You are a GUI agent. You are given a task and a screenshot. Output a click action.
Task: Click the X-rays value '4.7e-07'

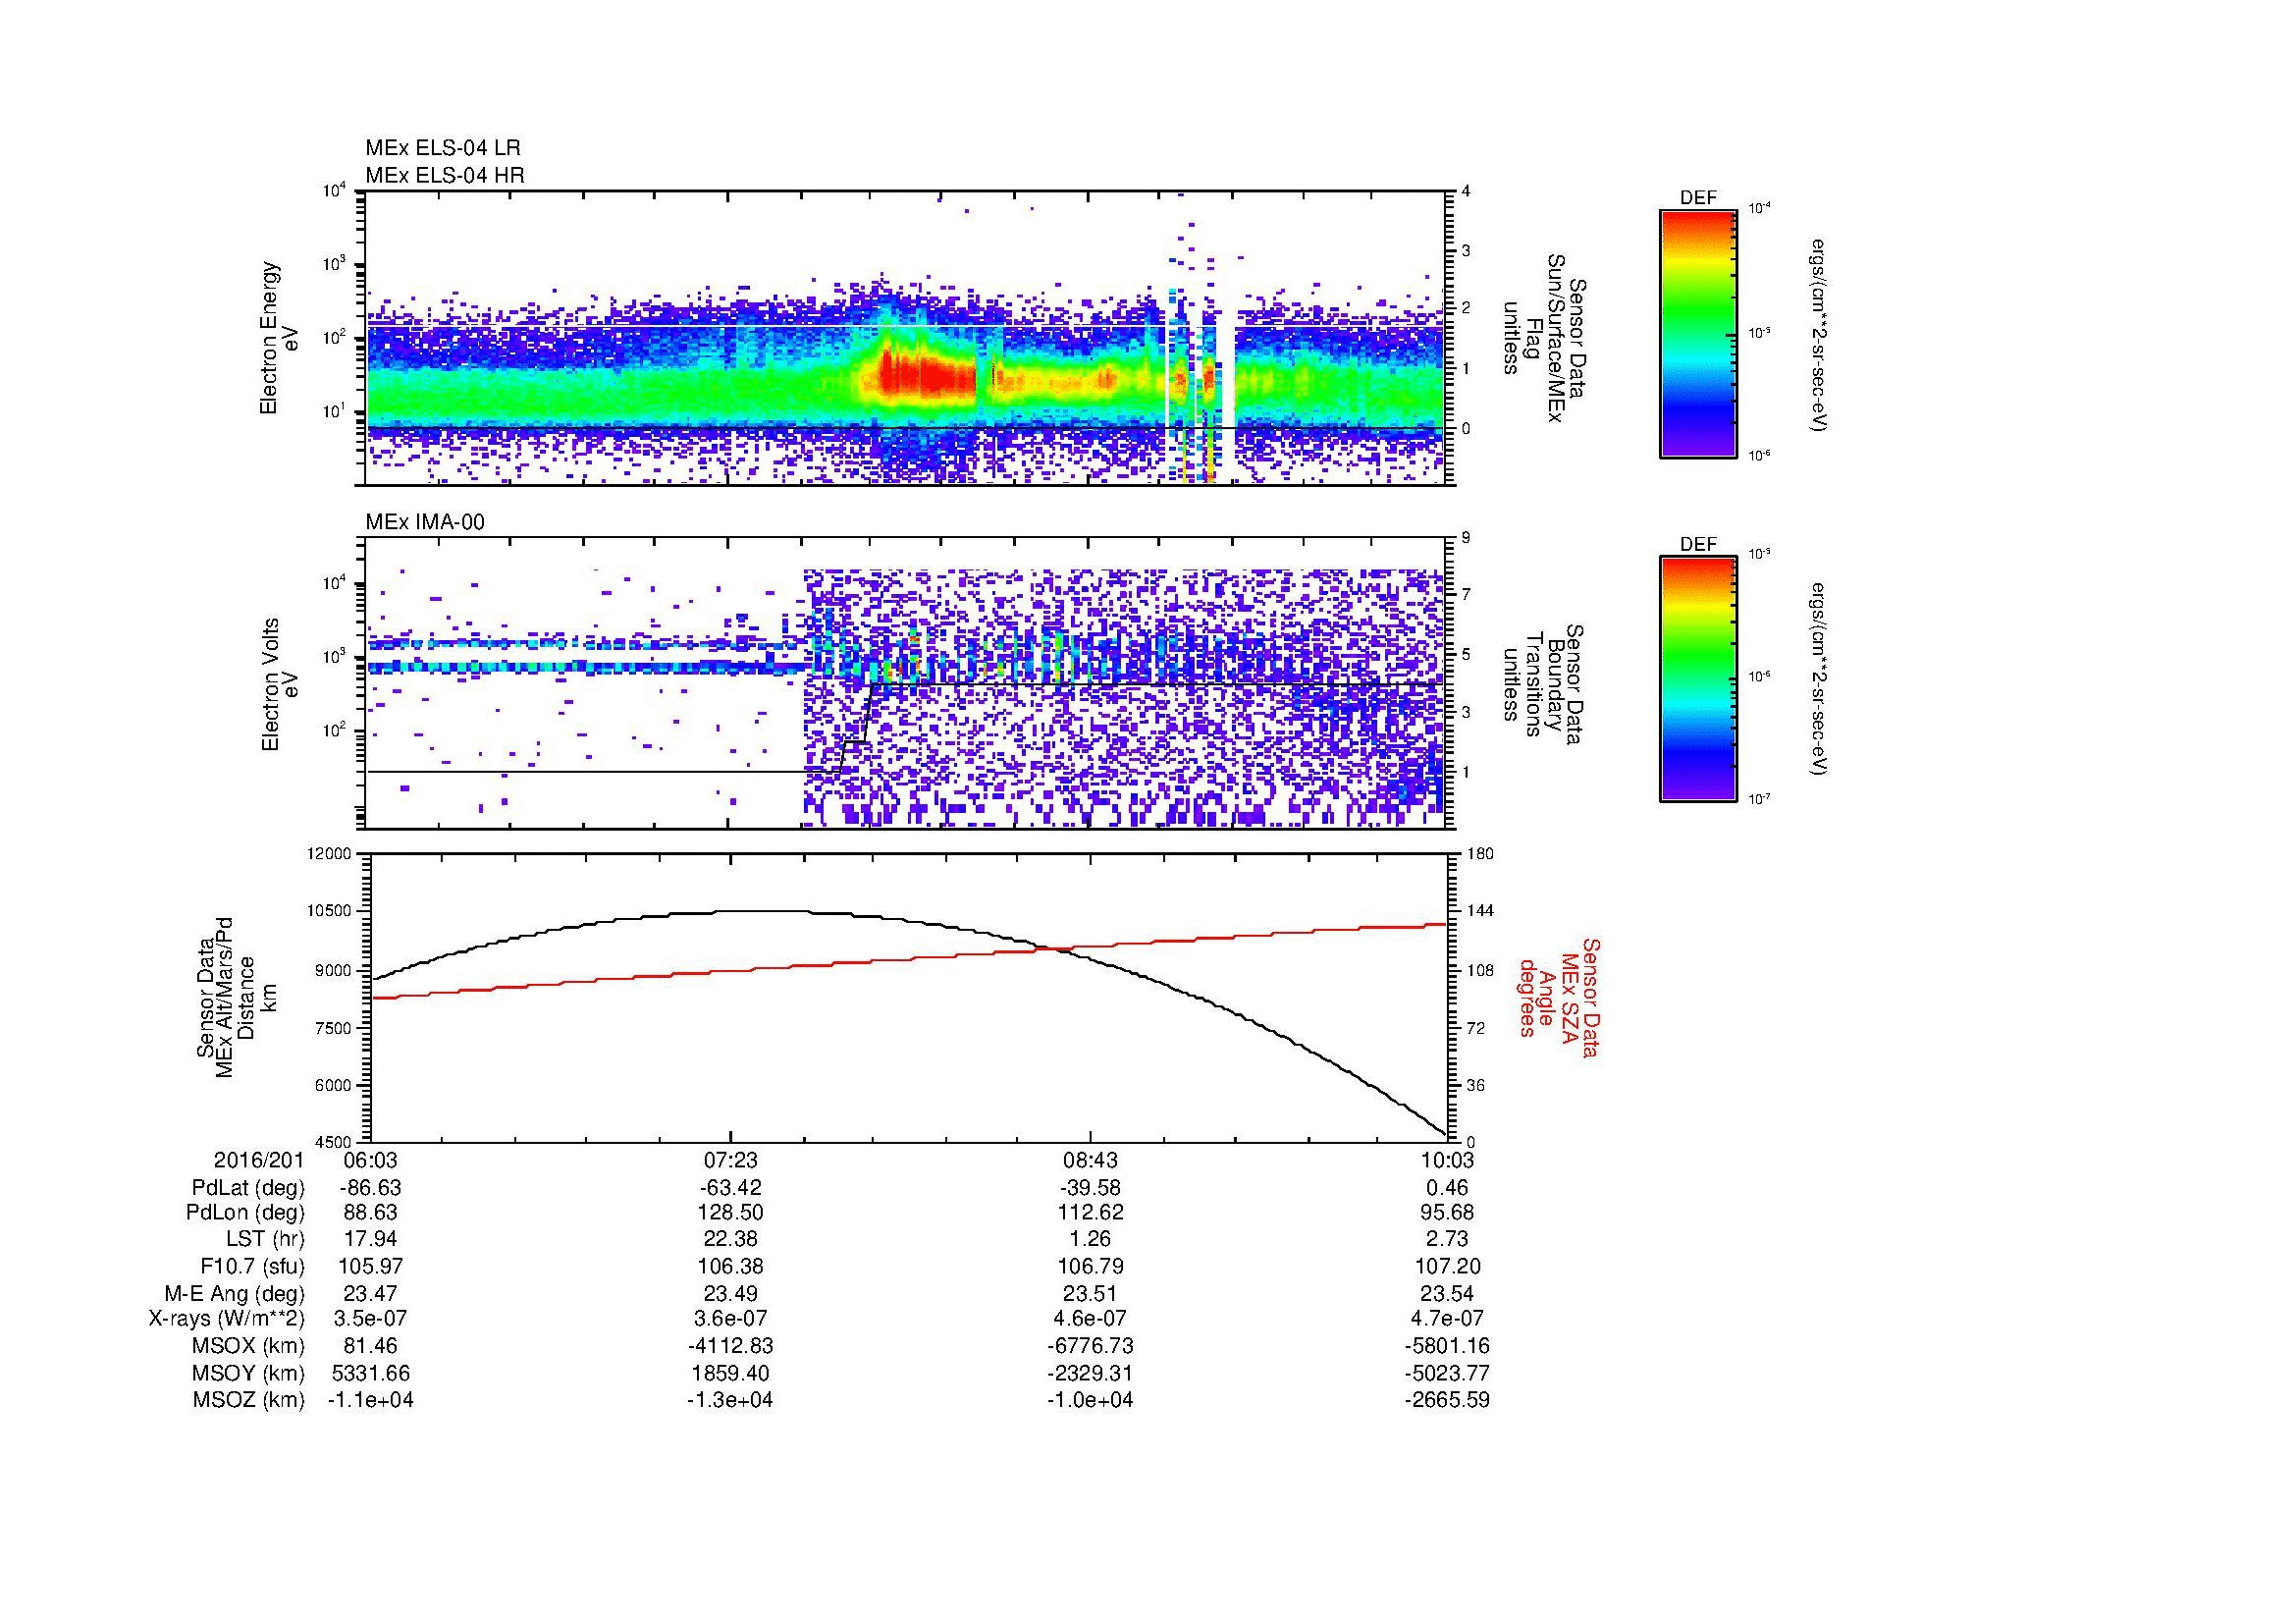[1447, 1319]
